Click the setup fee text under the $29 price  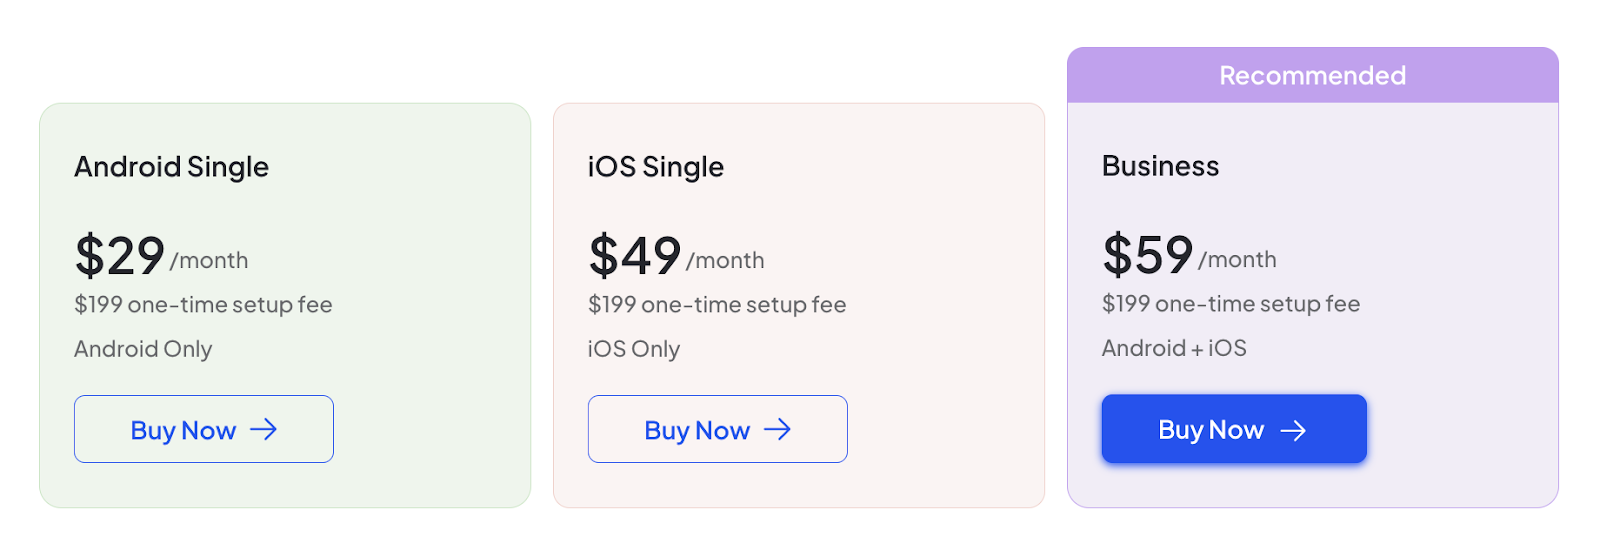point(203,305)
